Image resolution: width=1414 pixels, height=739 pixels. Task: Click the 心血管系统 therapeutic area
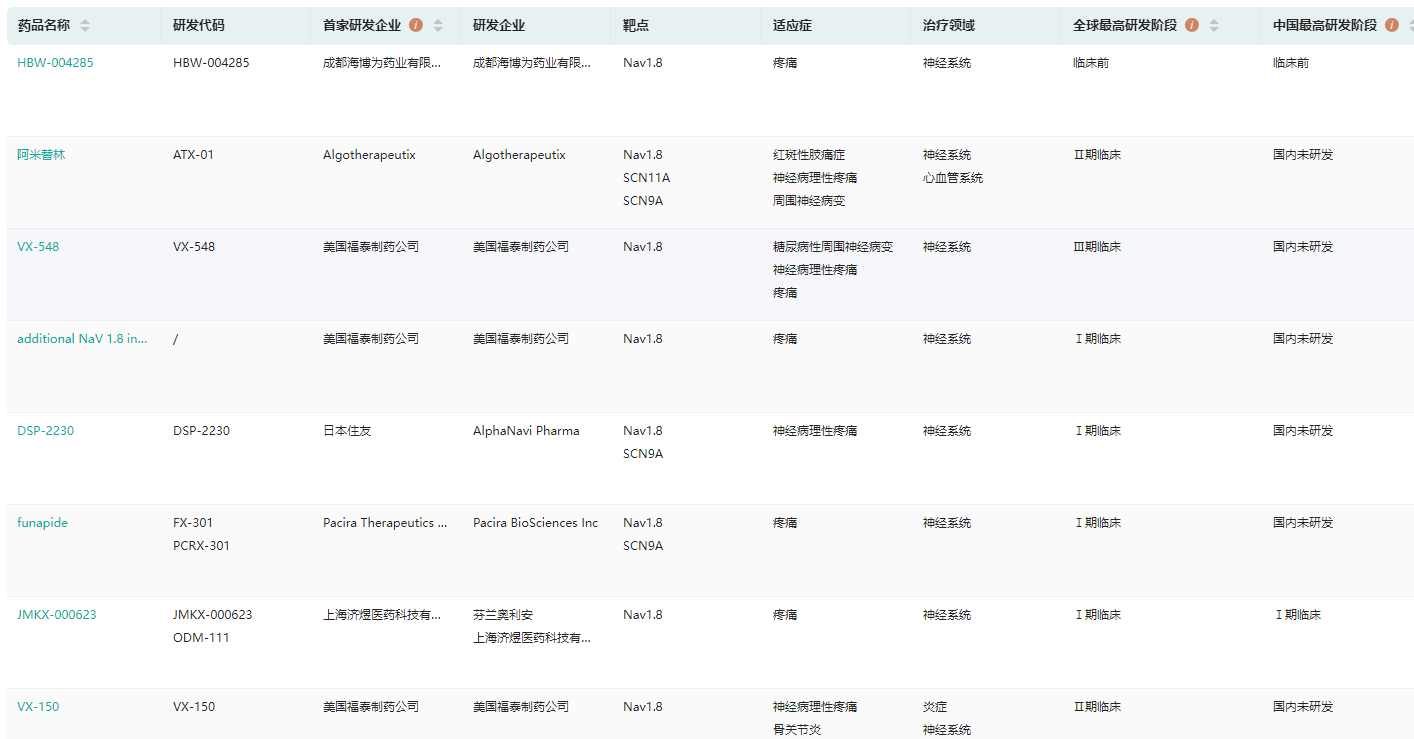point(953,178)
